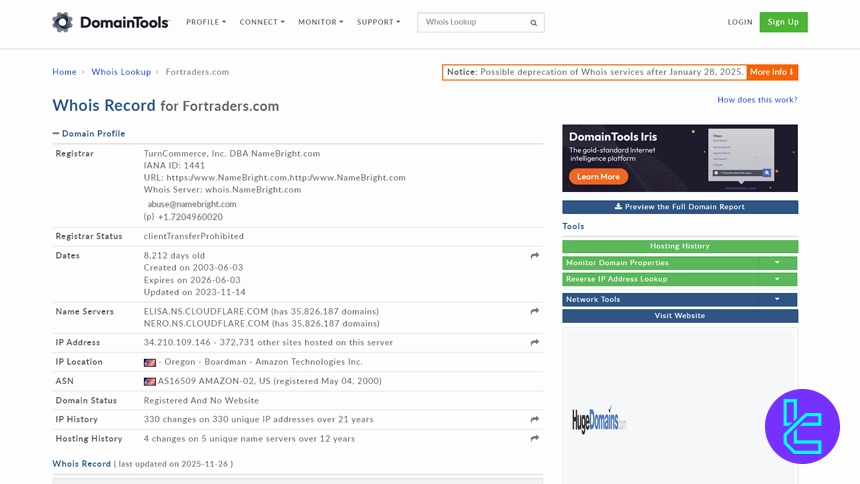This screenshot has height=484, width=860.
Task: Click share arrow in Dates row
Action: coord(535,256)
